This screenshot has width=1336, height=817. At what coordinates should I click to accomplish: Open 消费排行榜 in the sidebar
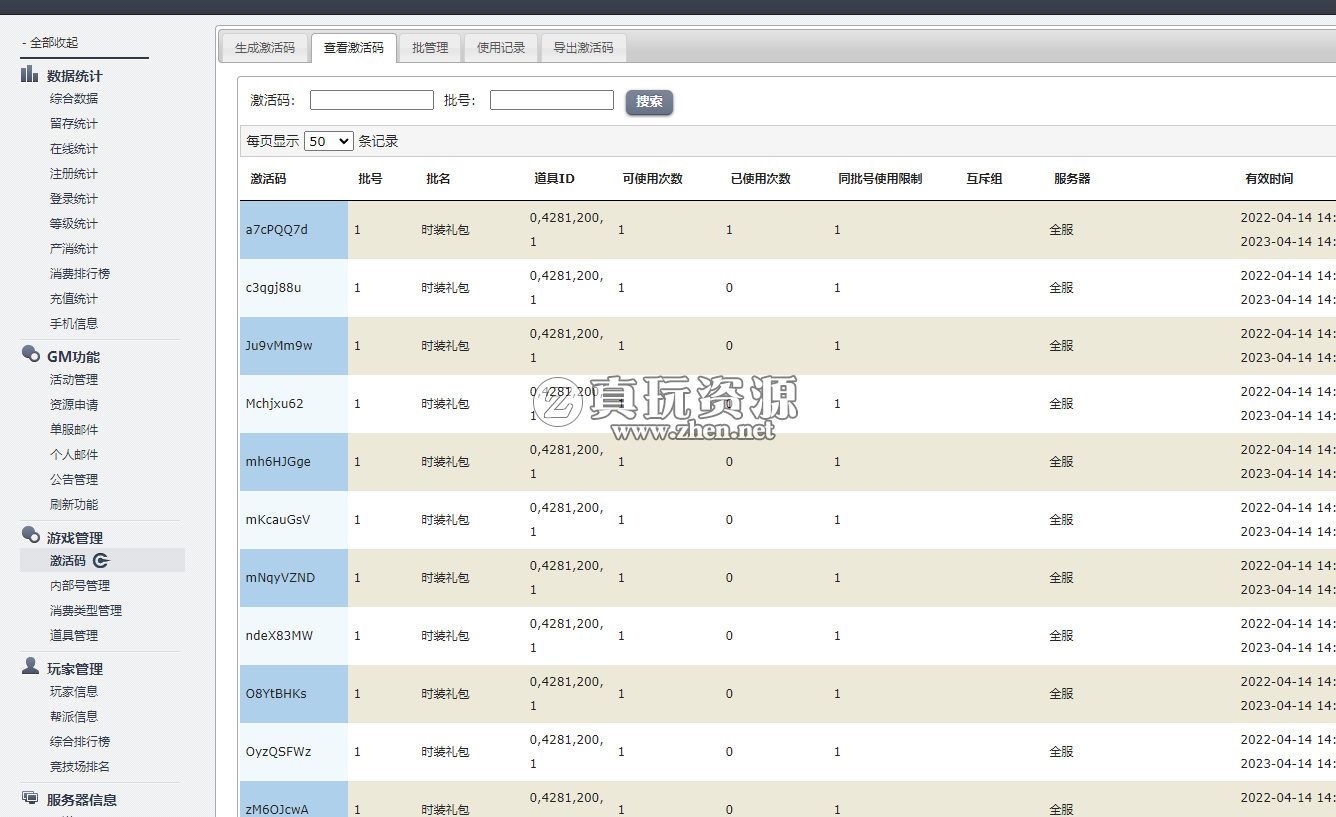click(80, 274)
